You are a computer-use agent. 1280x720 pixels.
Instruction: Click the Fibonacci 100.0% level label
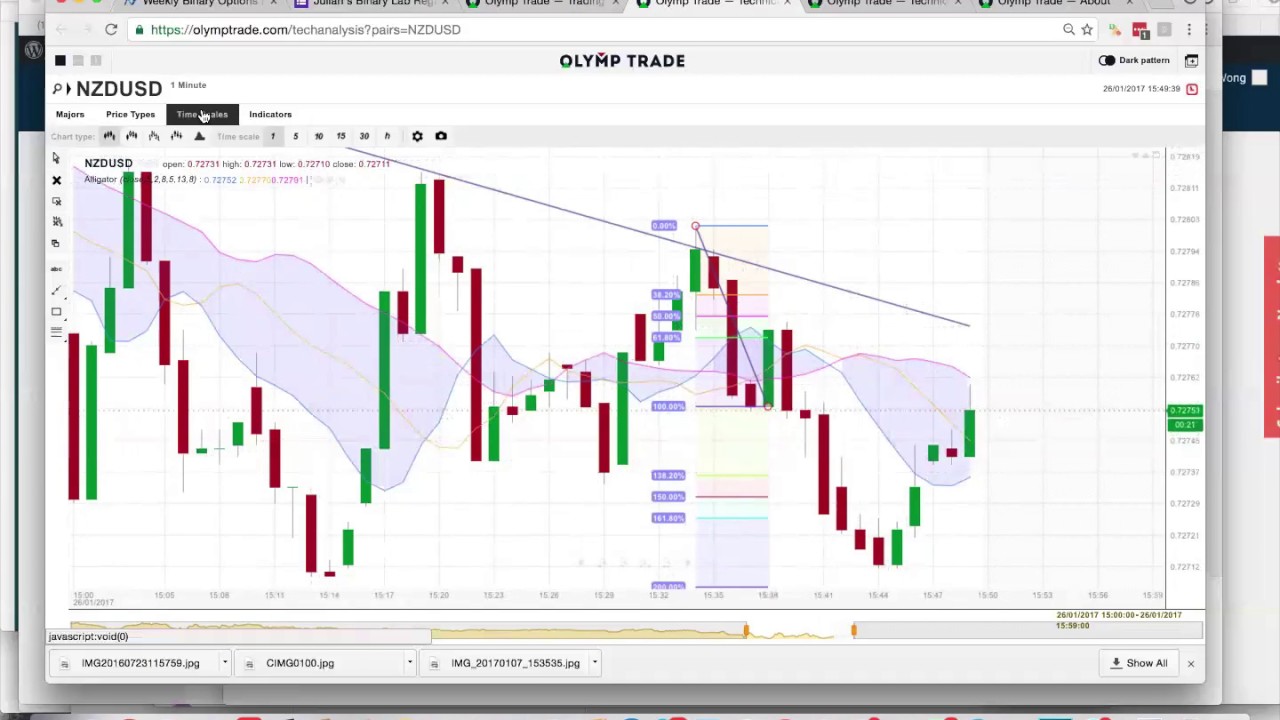click(668, 407)
